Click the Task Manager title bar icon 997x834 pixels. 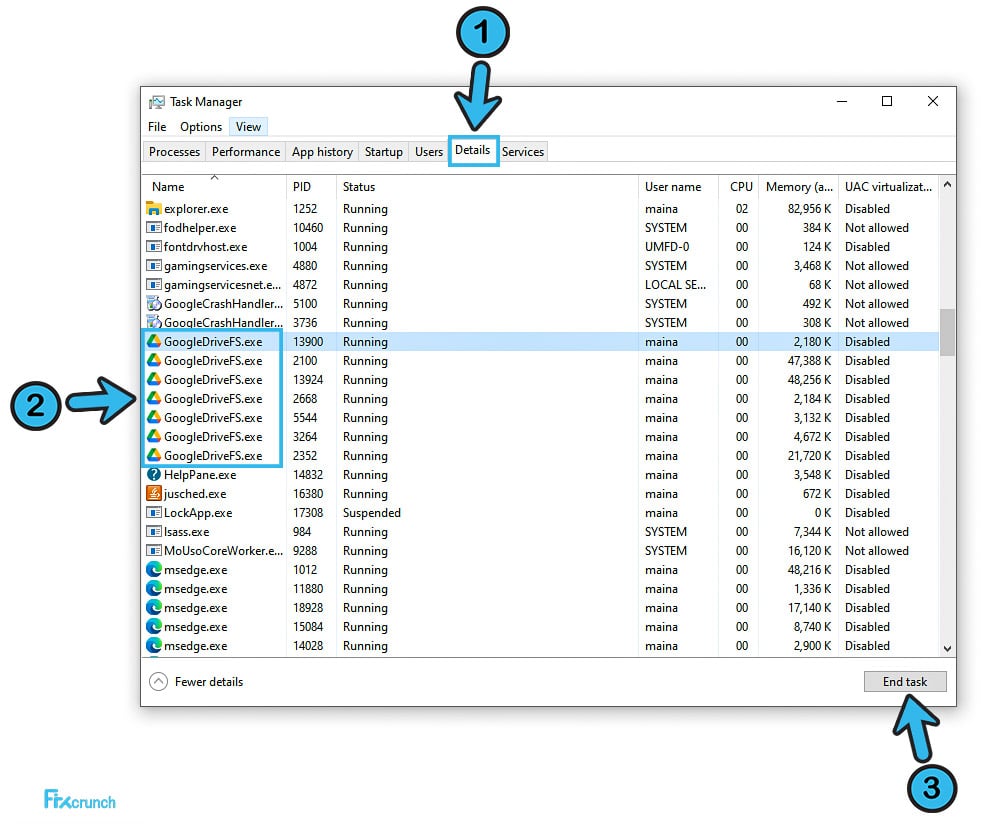tap(156, 102)
